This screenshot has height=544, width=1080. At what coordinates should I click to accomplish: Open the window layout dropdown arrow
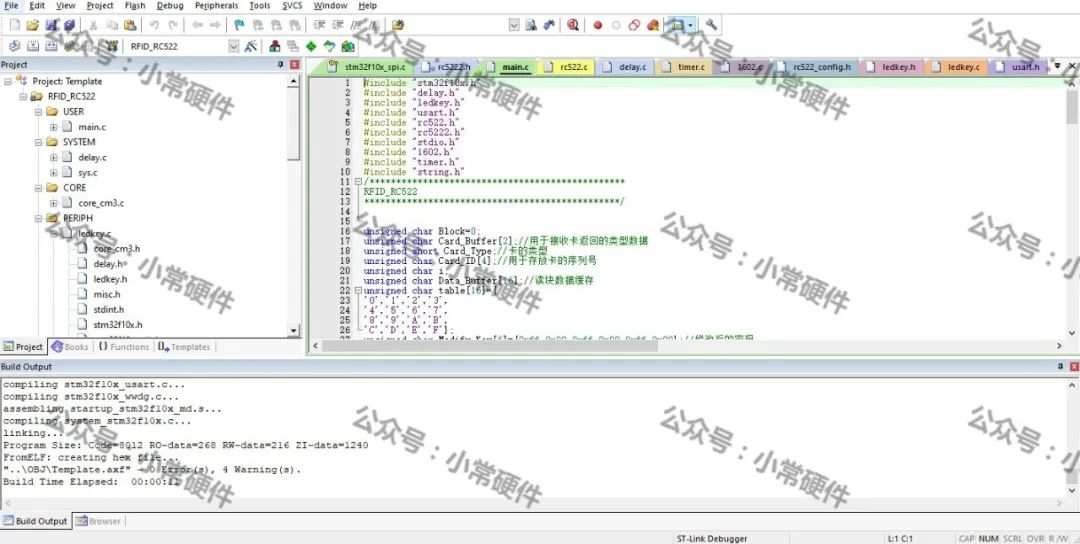[x=690, y=25]
